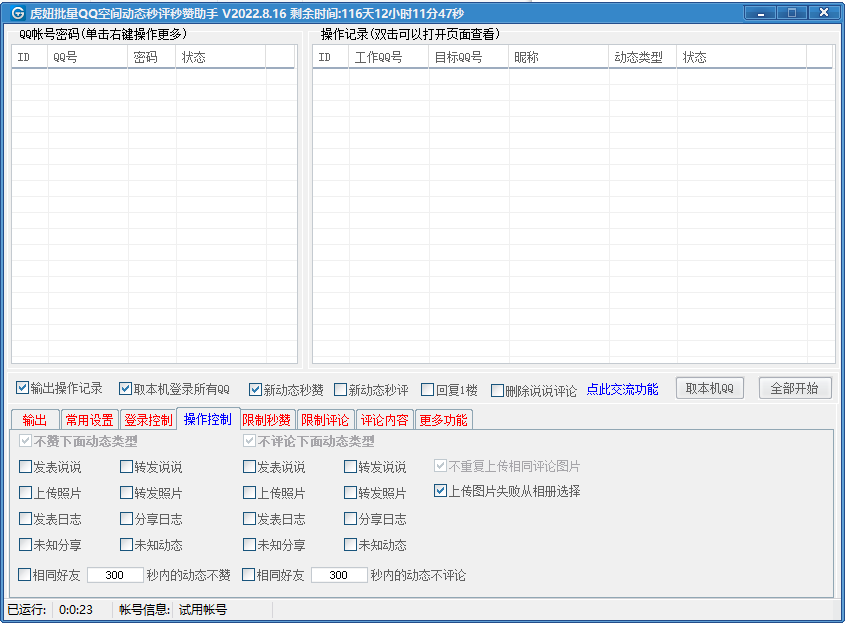This screenshot has width=845, height=623.
Task: Click the 取本机QQ button
Action: 710,388
